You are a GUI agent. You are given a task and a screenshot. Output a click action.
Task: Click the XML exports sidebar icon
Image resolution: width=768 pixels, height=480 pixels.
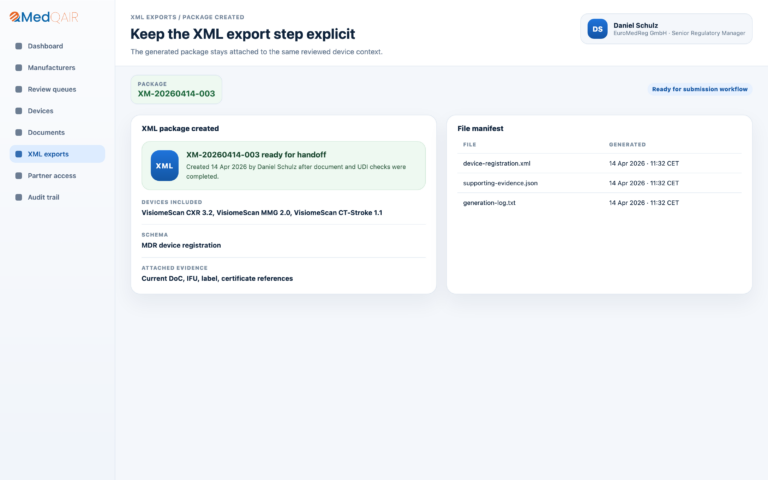click(19, 154)
